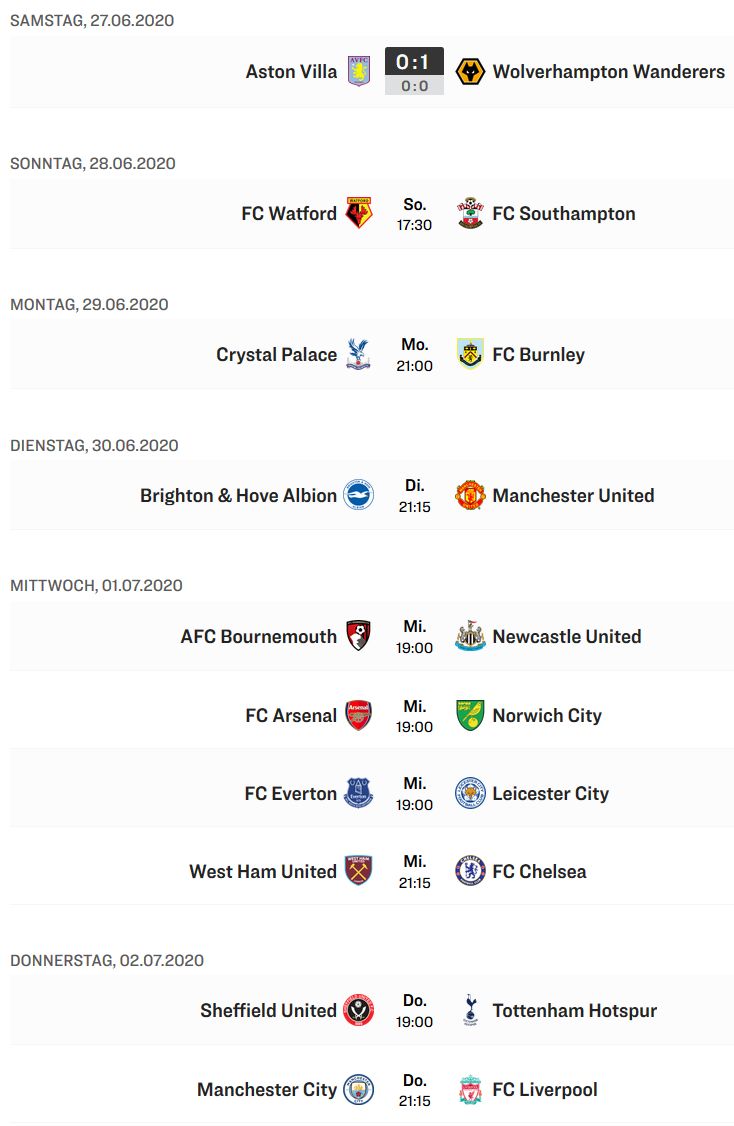Open the Brighton & Hove Albion team link
Image resolution: width=734 pixels, height=1126 pixels.
[238, 495]
